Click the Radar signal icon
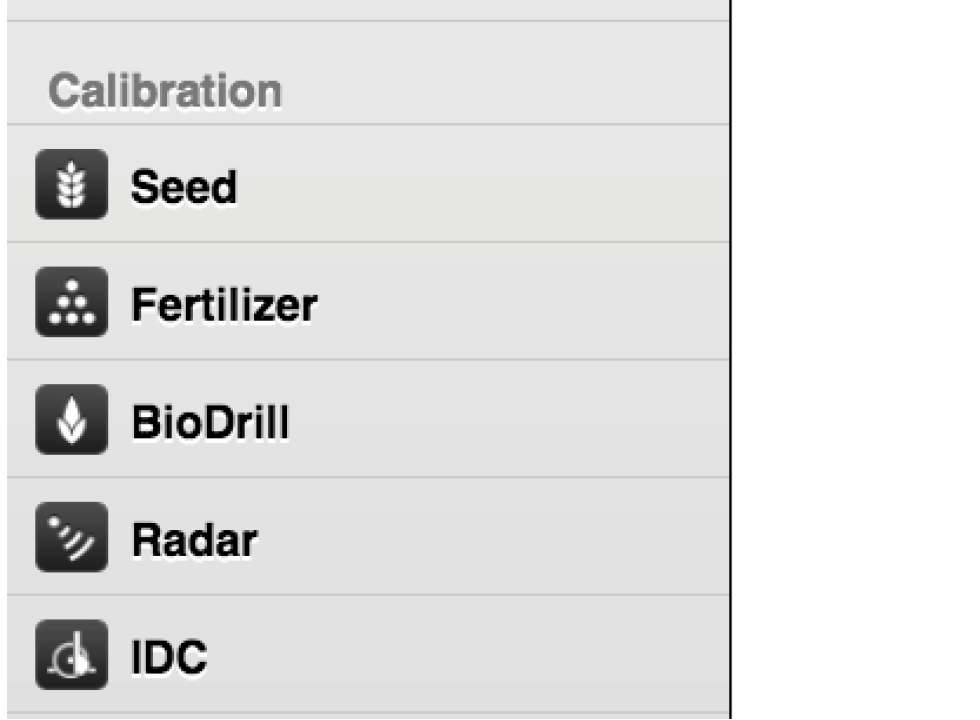The image size is (980, 720). pos(71,537)
